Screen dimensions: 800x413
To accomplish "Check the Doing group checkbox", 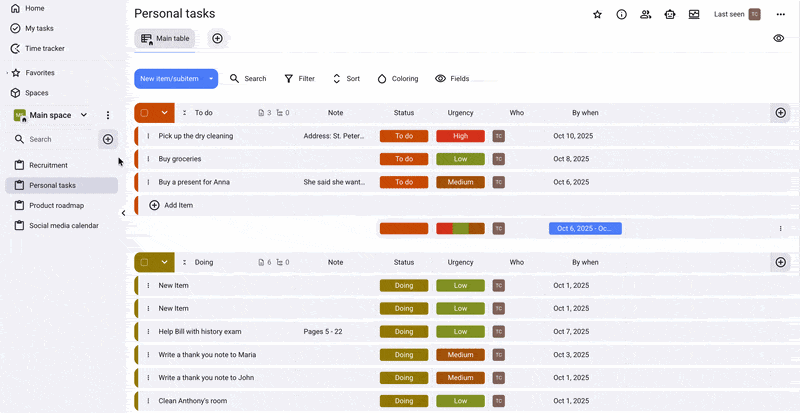I will point(144,262).
